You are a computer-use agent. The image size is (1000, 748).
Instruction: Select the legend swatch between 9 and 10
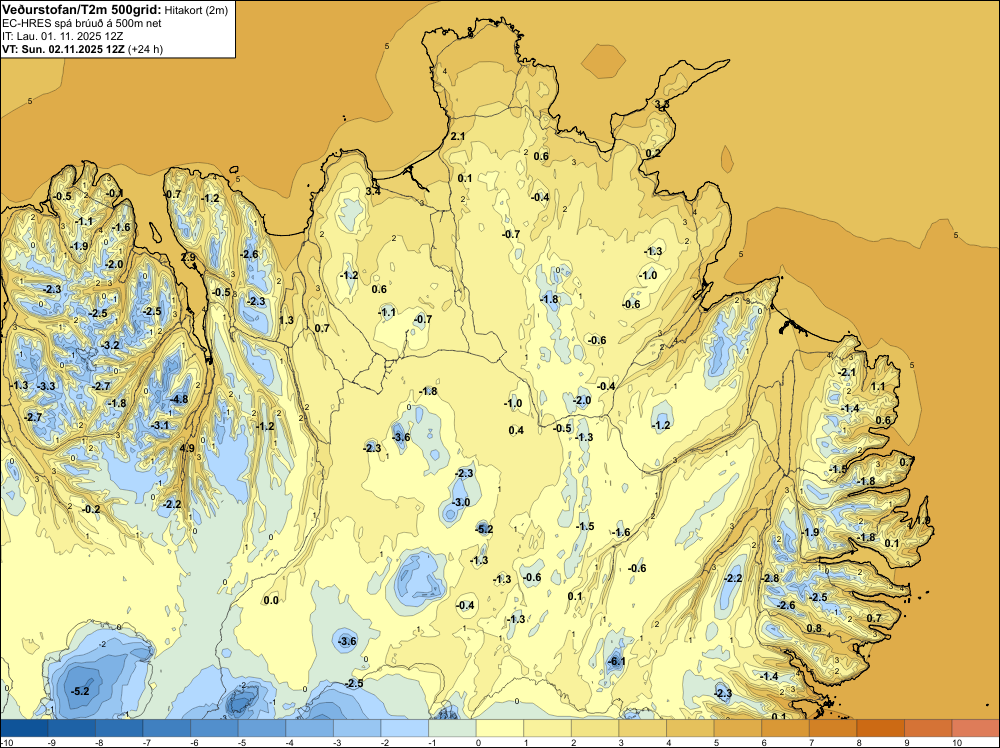click(x=929, y=728)
